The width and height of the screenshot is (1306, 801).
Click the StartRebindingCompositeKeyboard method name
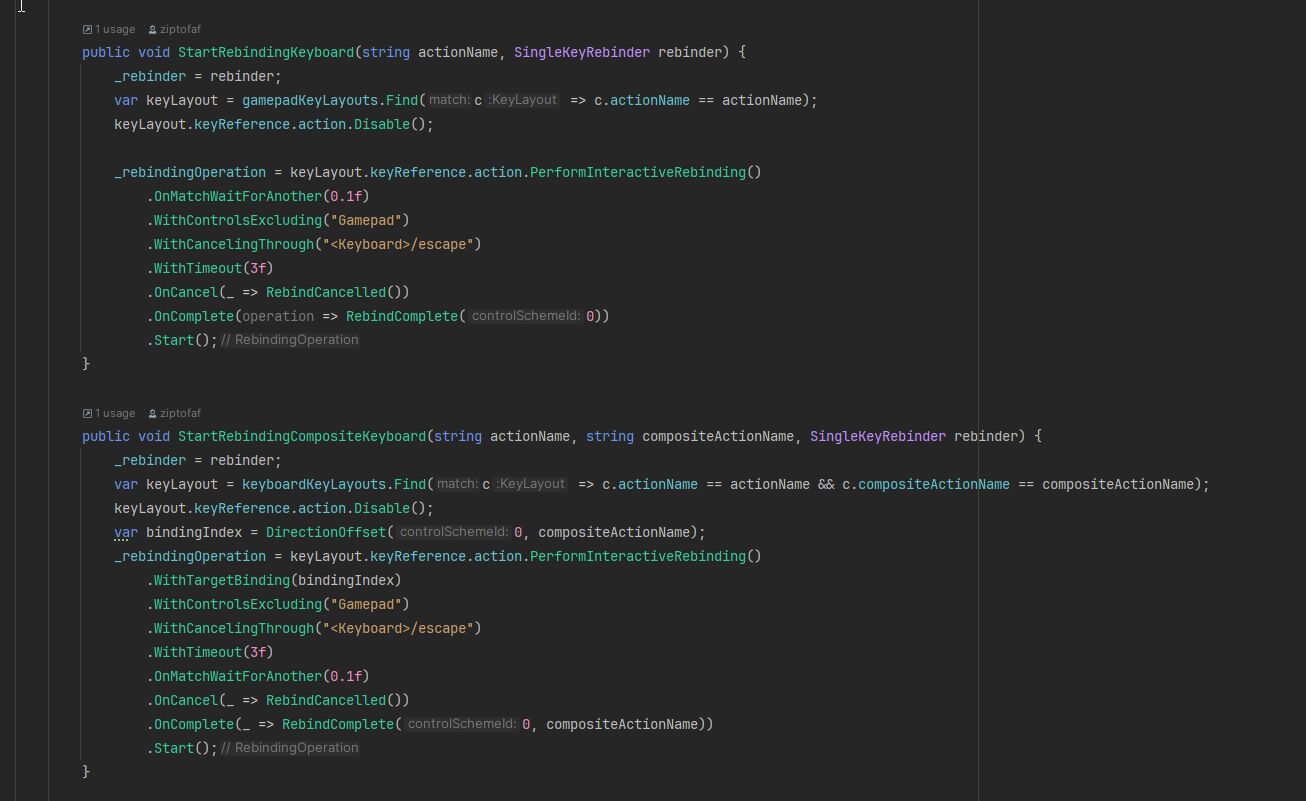point(301,436)
